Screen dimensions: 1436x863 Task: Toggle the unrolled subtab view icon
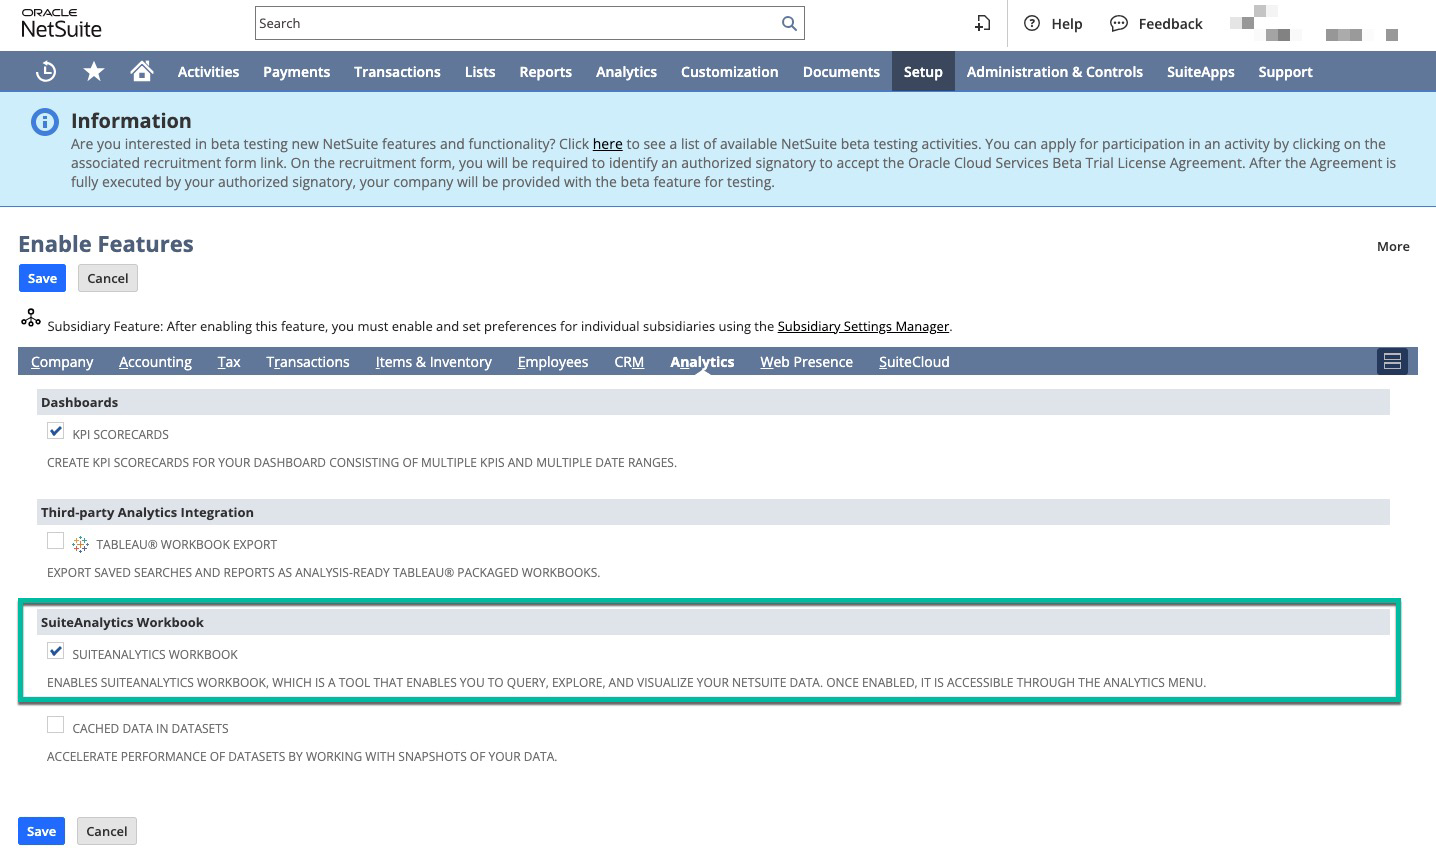(x=1392, y=361)
